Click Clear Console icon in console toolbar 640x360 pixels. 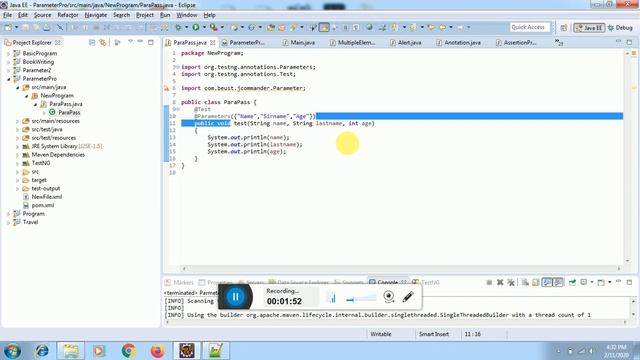pyautogui.click(x=525, y=282)
